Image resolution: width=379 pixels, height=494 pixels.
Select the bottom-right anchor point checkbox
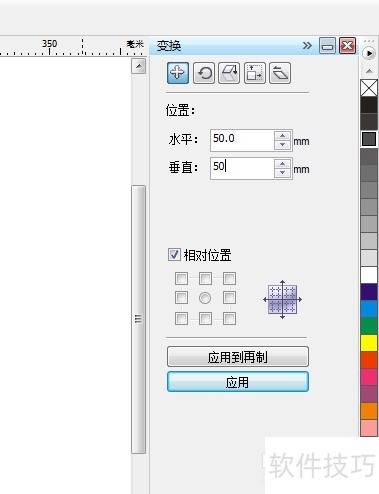[229, 318]
